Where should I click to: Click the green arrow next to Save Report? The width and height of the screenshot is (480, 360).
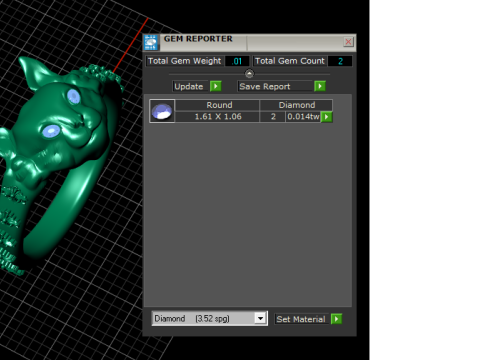[x=320, y=86]
